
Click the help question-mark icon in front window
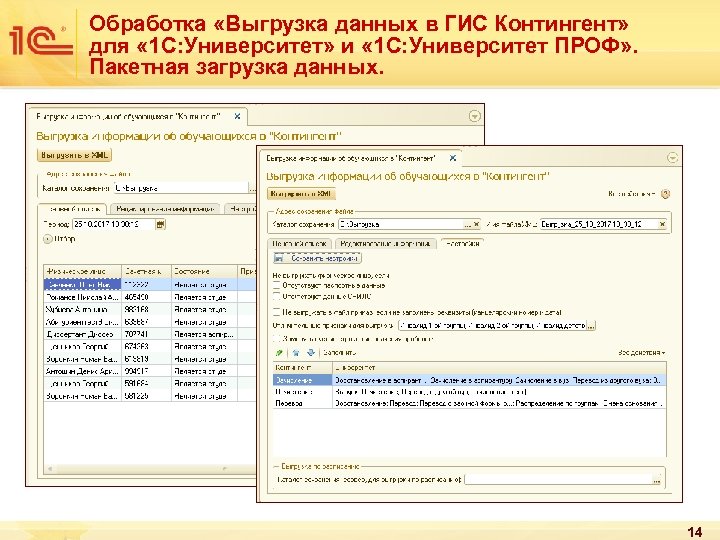(x=665, y=194)
